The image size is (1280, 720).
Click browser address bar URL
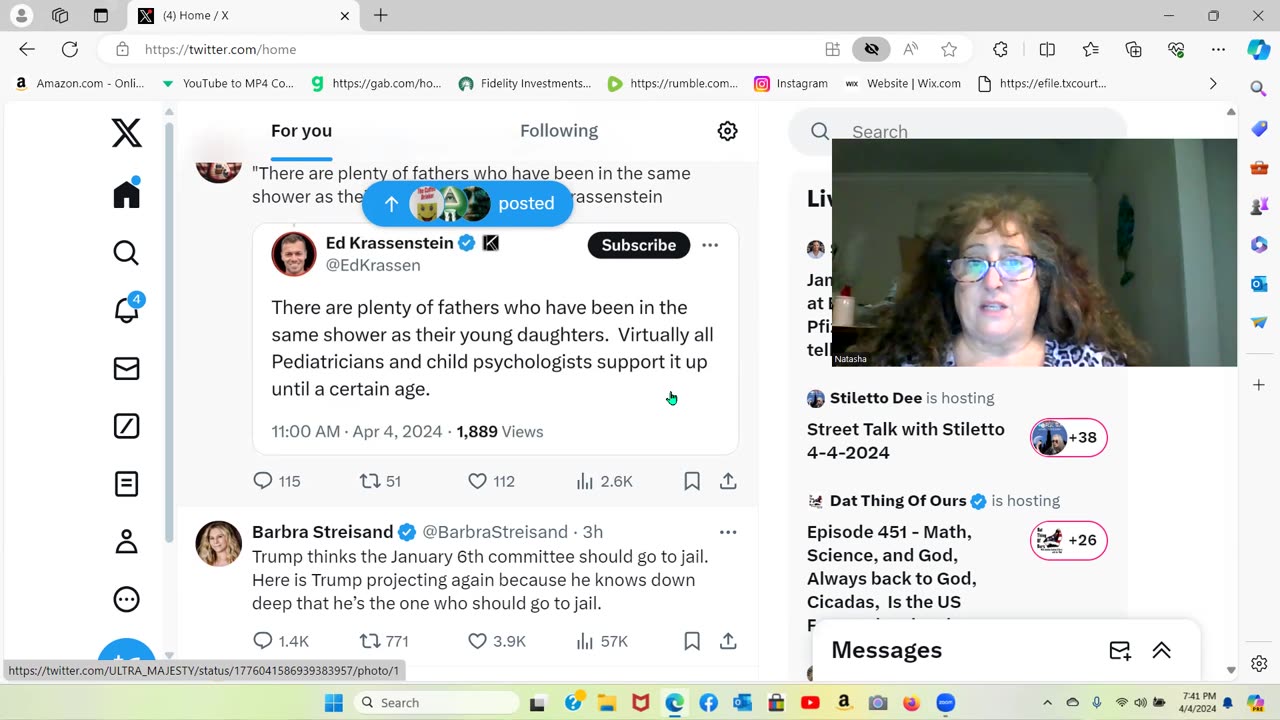point(220,49)
